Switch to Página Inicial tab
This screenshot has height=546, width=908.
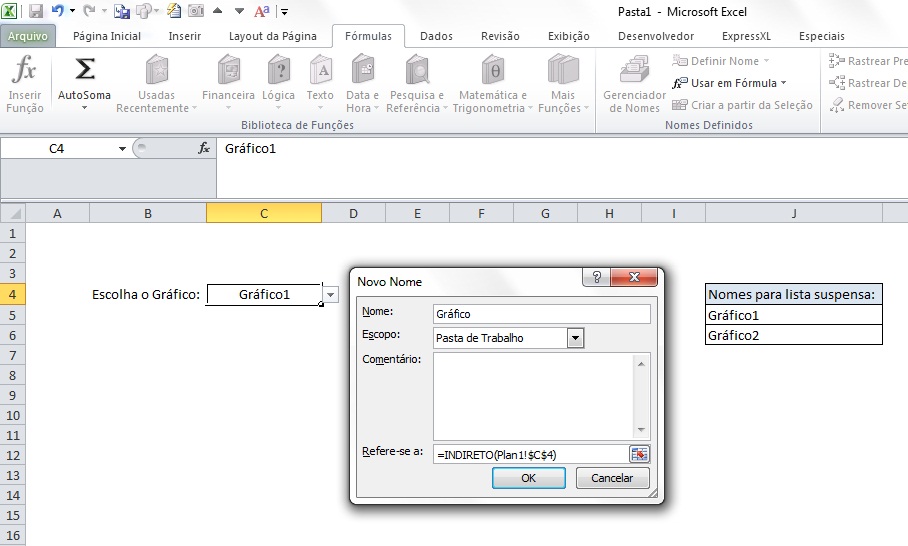pos(107,36)
